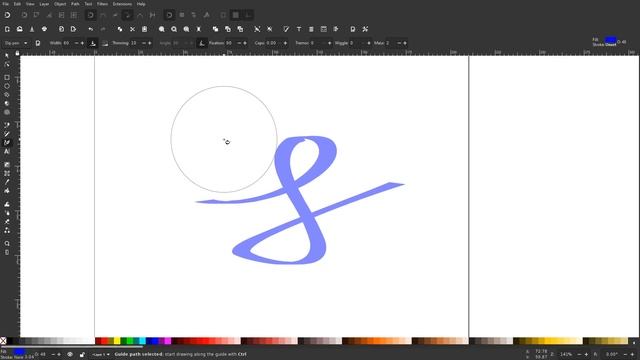Increase the Mass value
Viewport: 640px width, 360px height.
click(x=405, y=43)
